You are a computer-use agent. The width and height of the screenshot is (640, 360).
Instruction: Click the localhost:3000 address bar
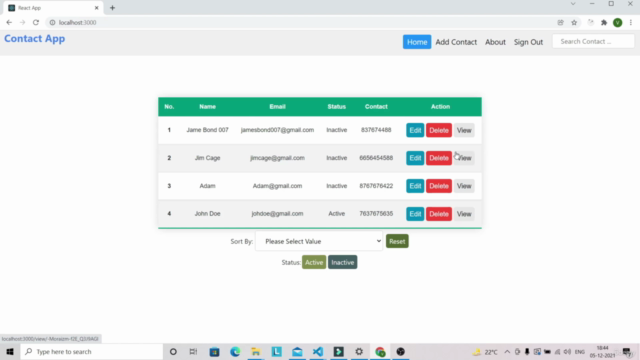coord(302,22)
